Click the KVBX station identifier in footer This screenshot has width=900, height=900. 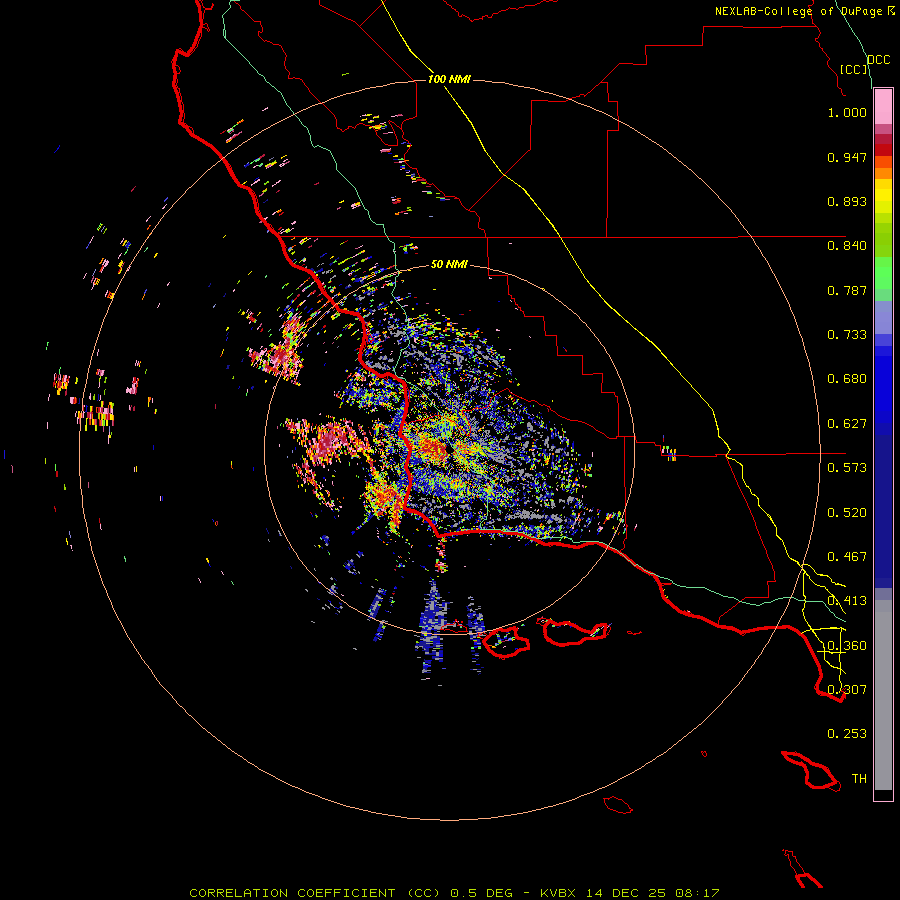(557, 893)
